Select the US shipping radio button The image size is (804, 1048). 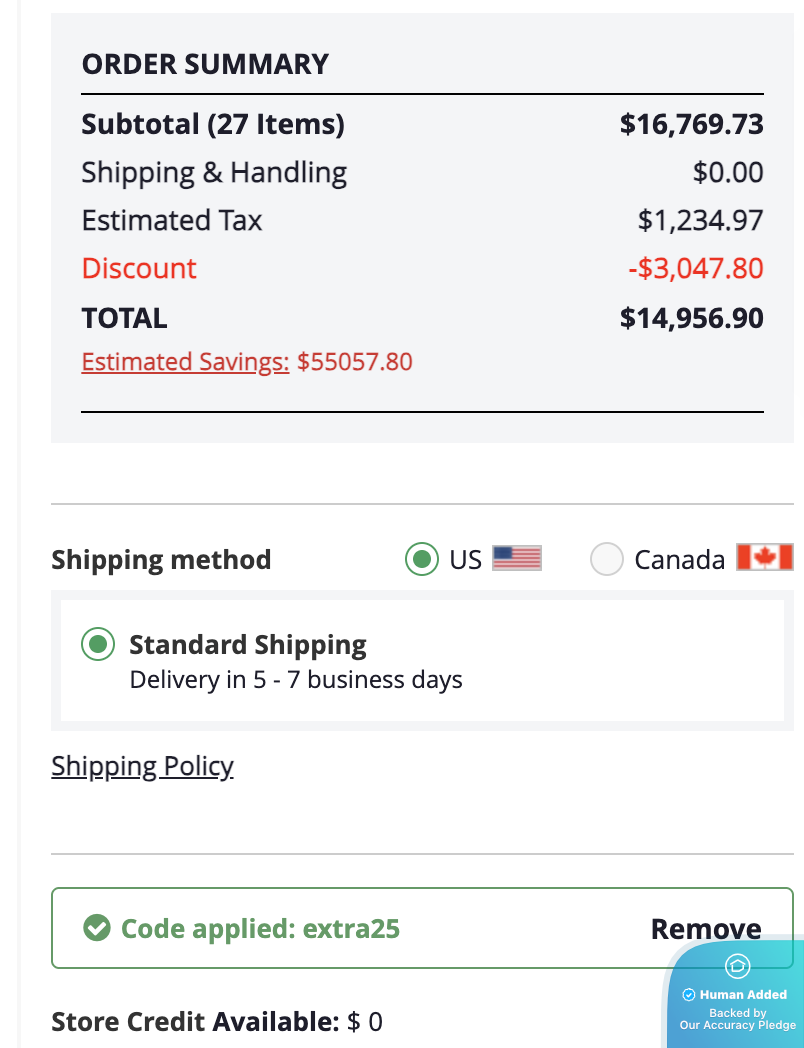[x=423, y=559]
